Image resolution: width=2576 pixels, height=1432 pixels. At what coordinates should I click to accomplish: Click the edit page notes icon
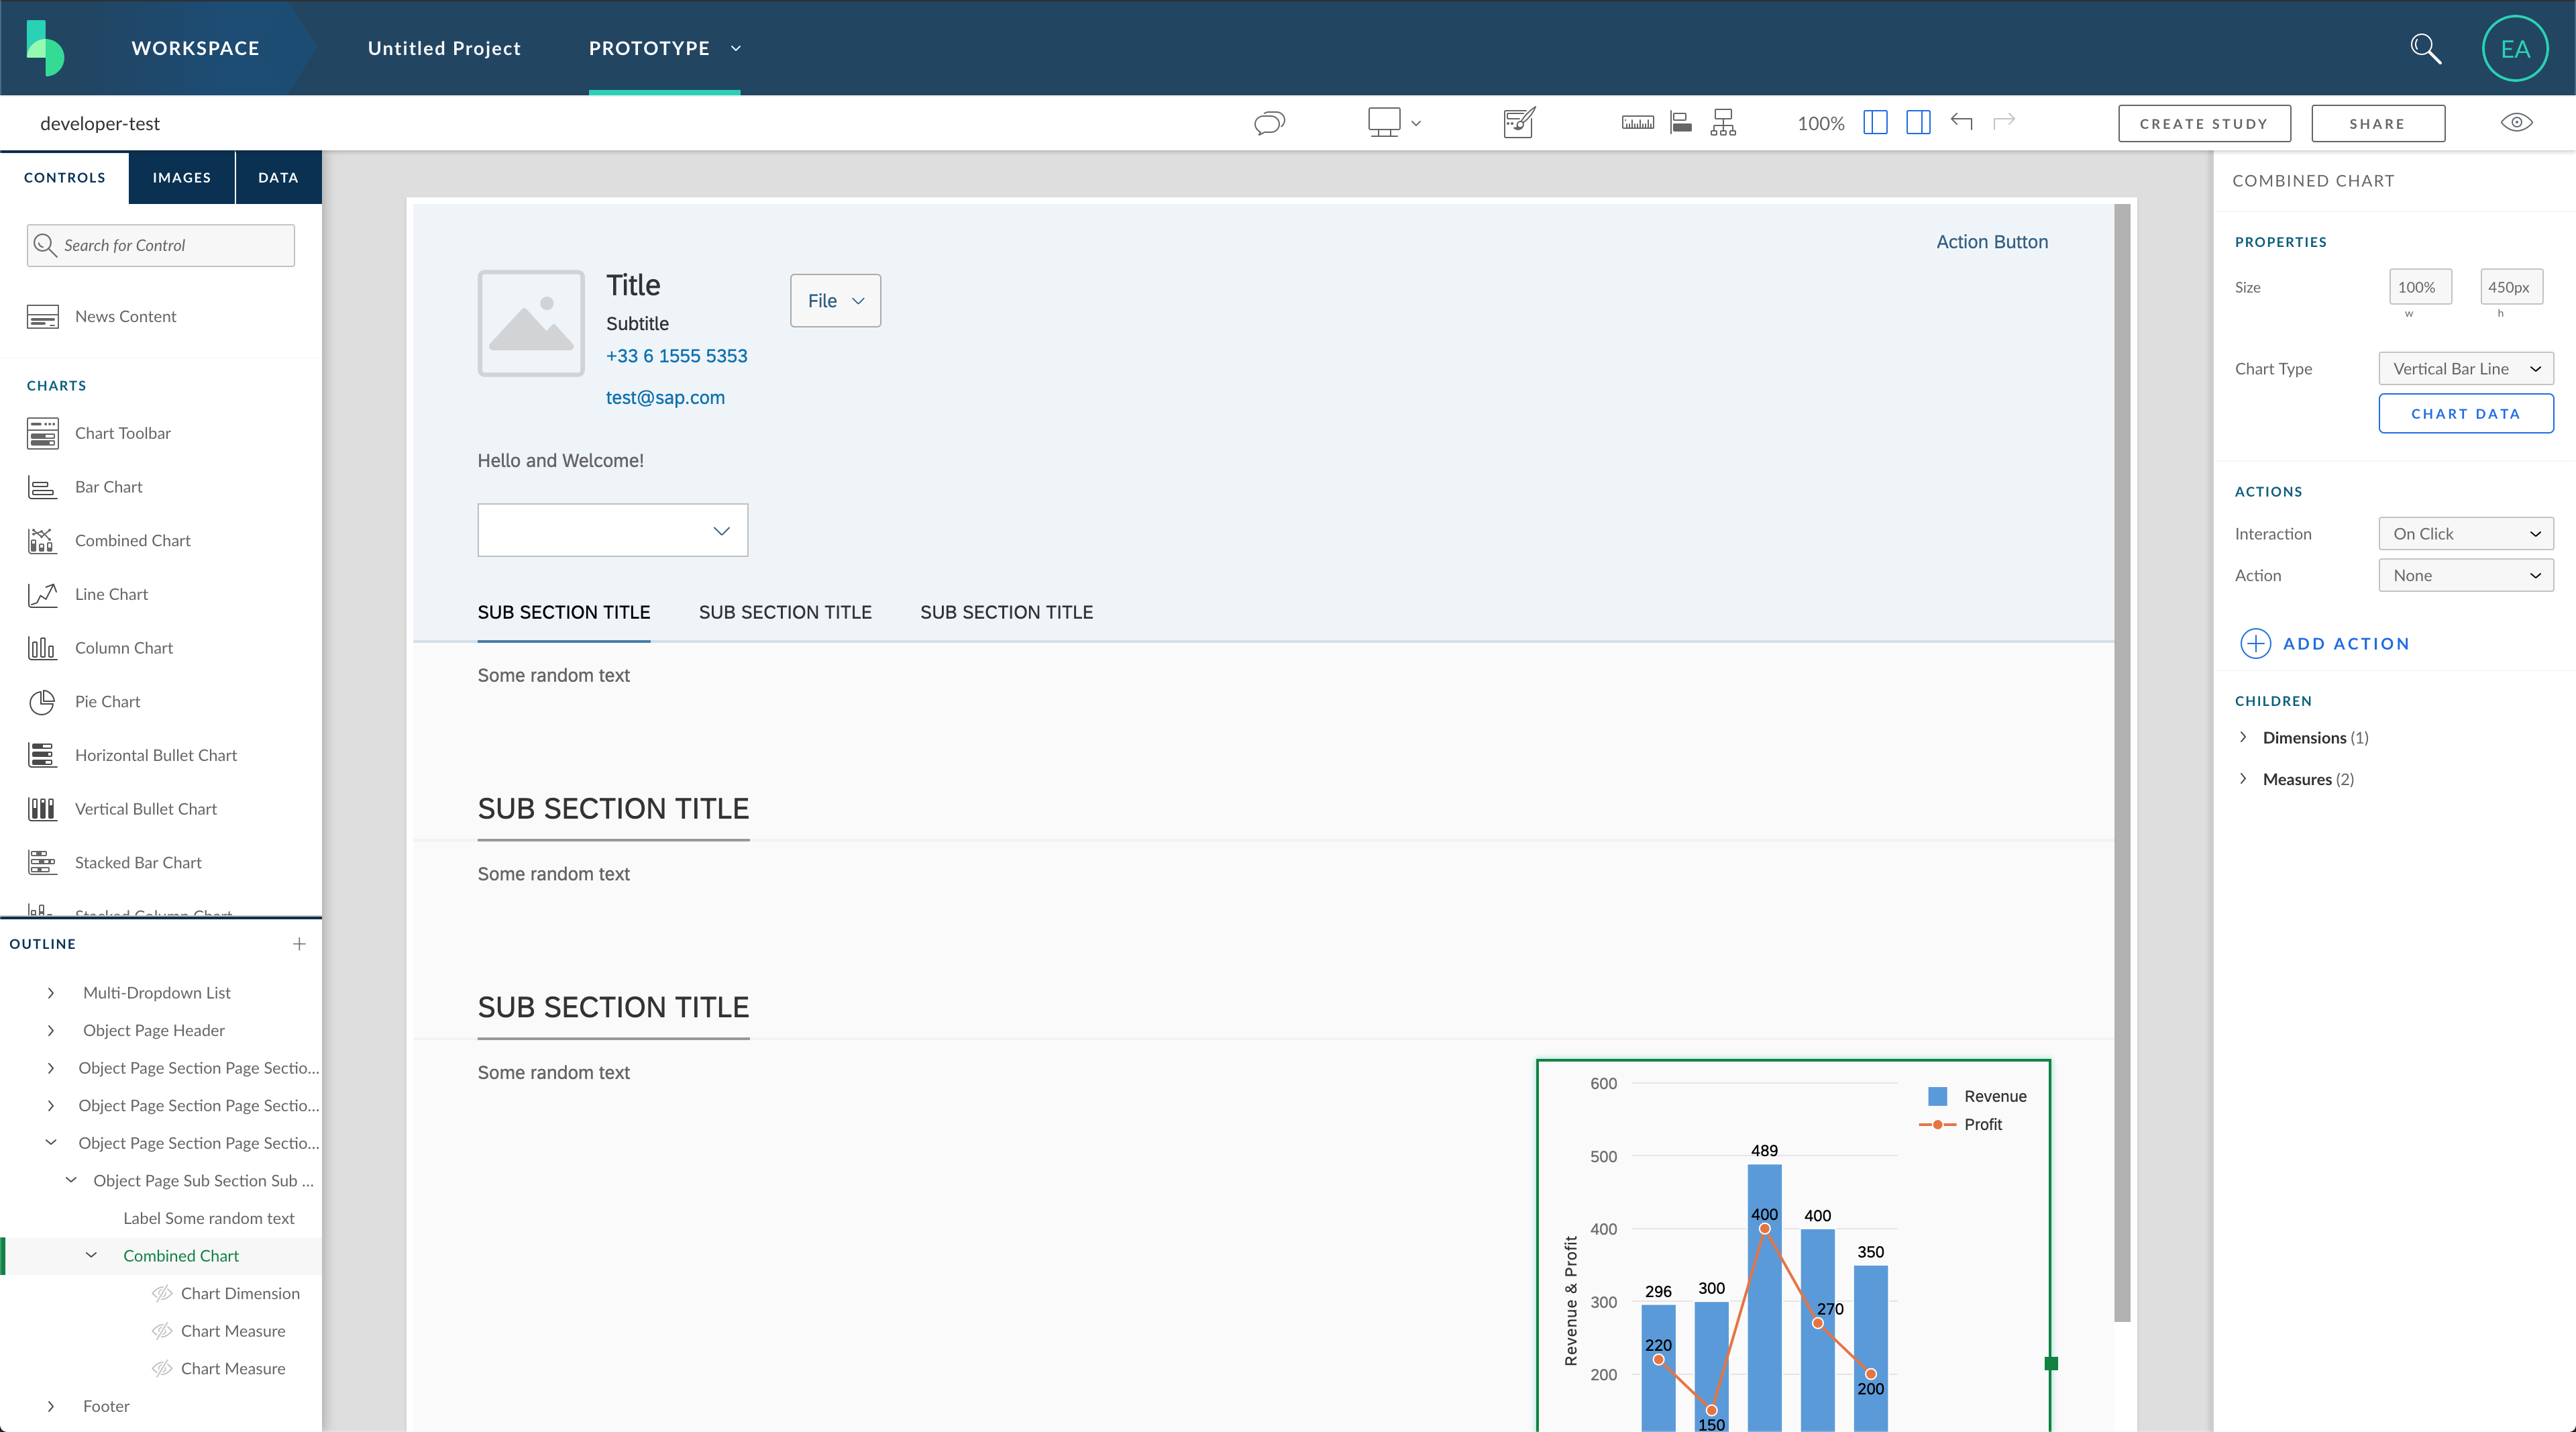tap(1519, 122)
